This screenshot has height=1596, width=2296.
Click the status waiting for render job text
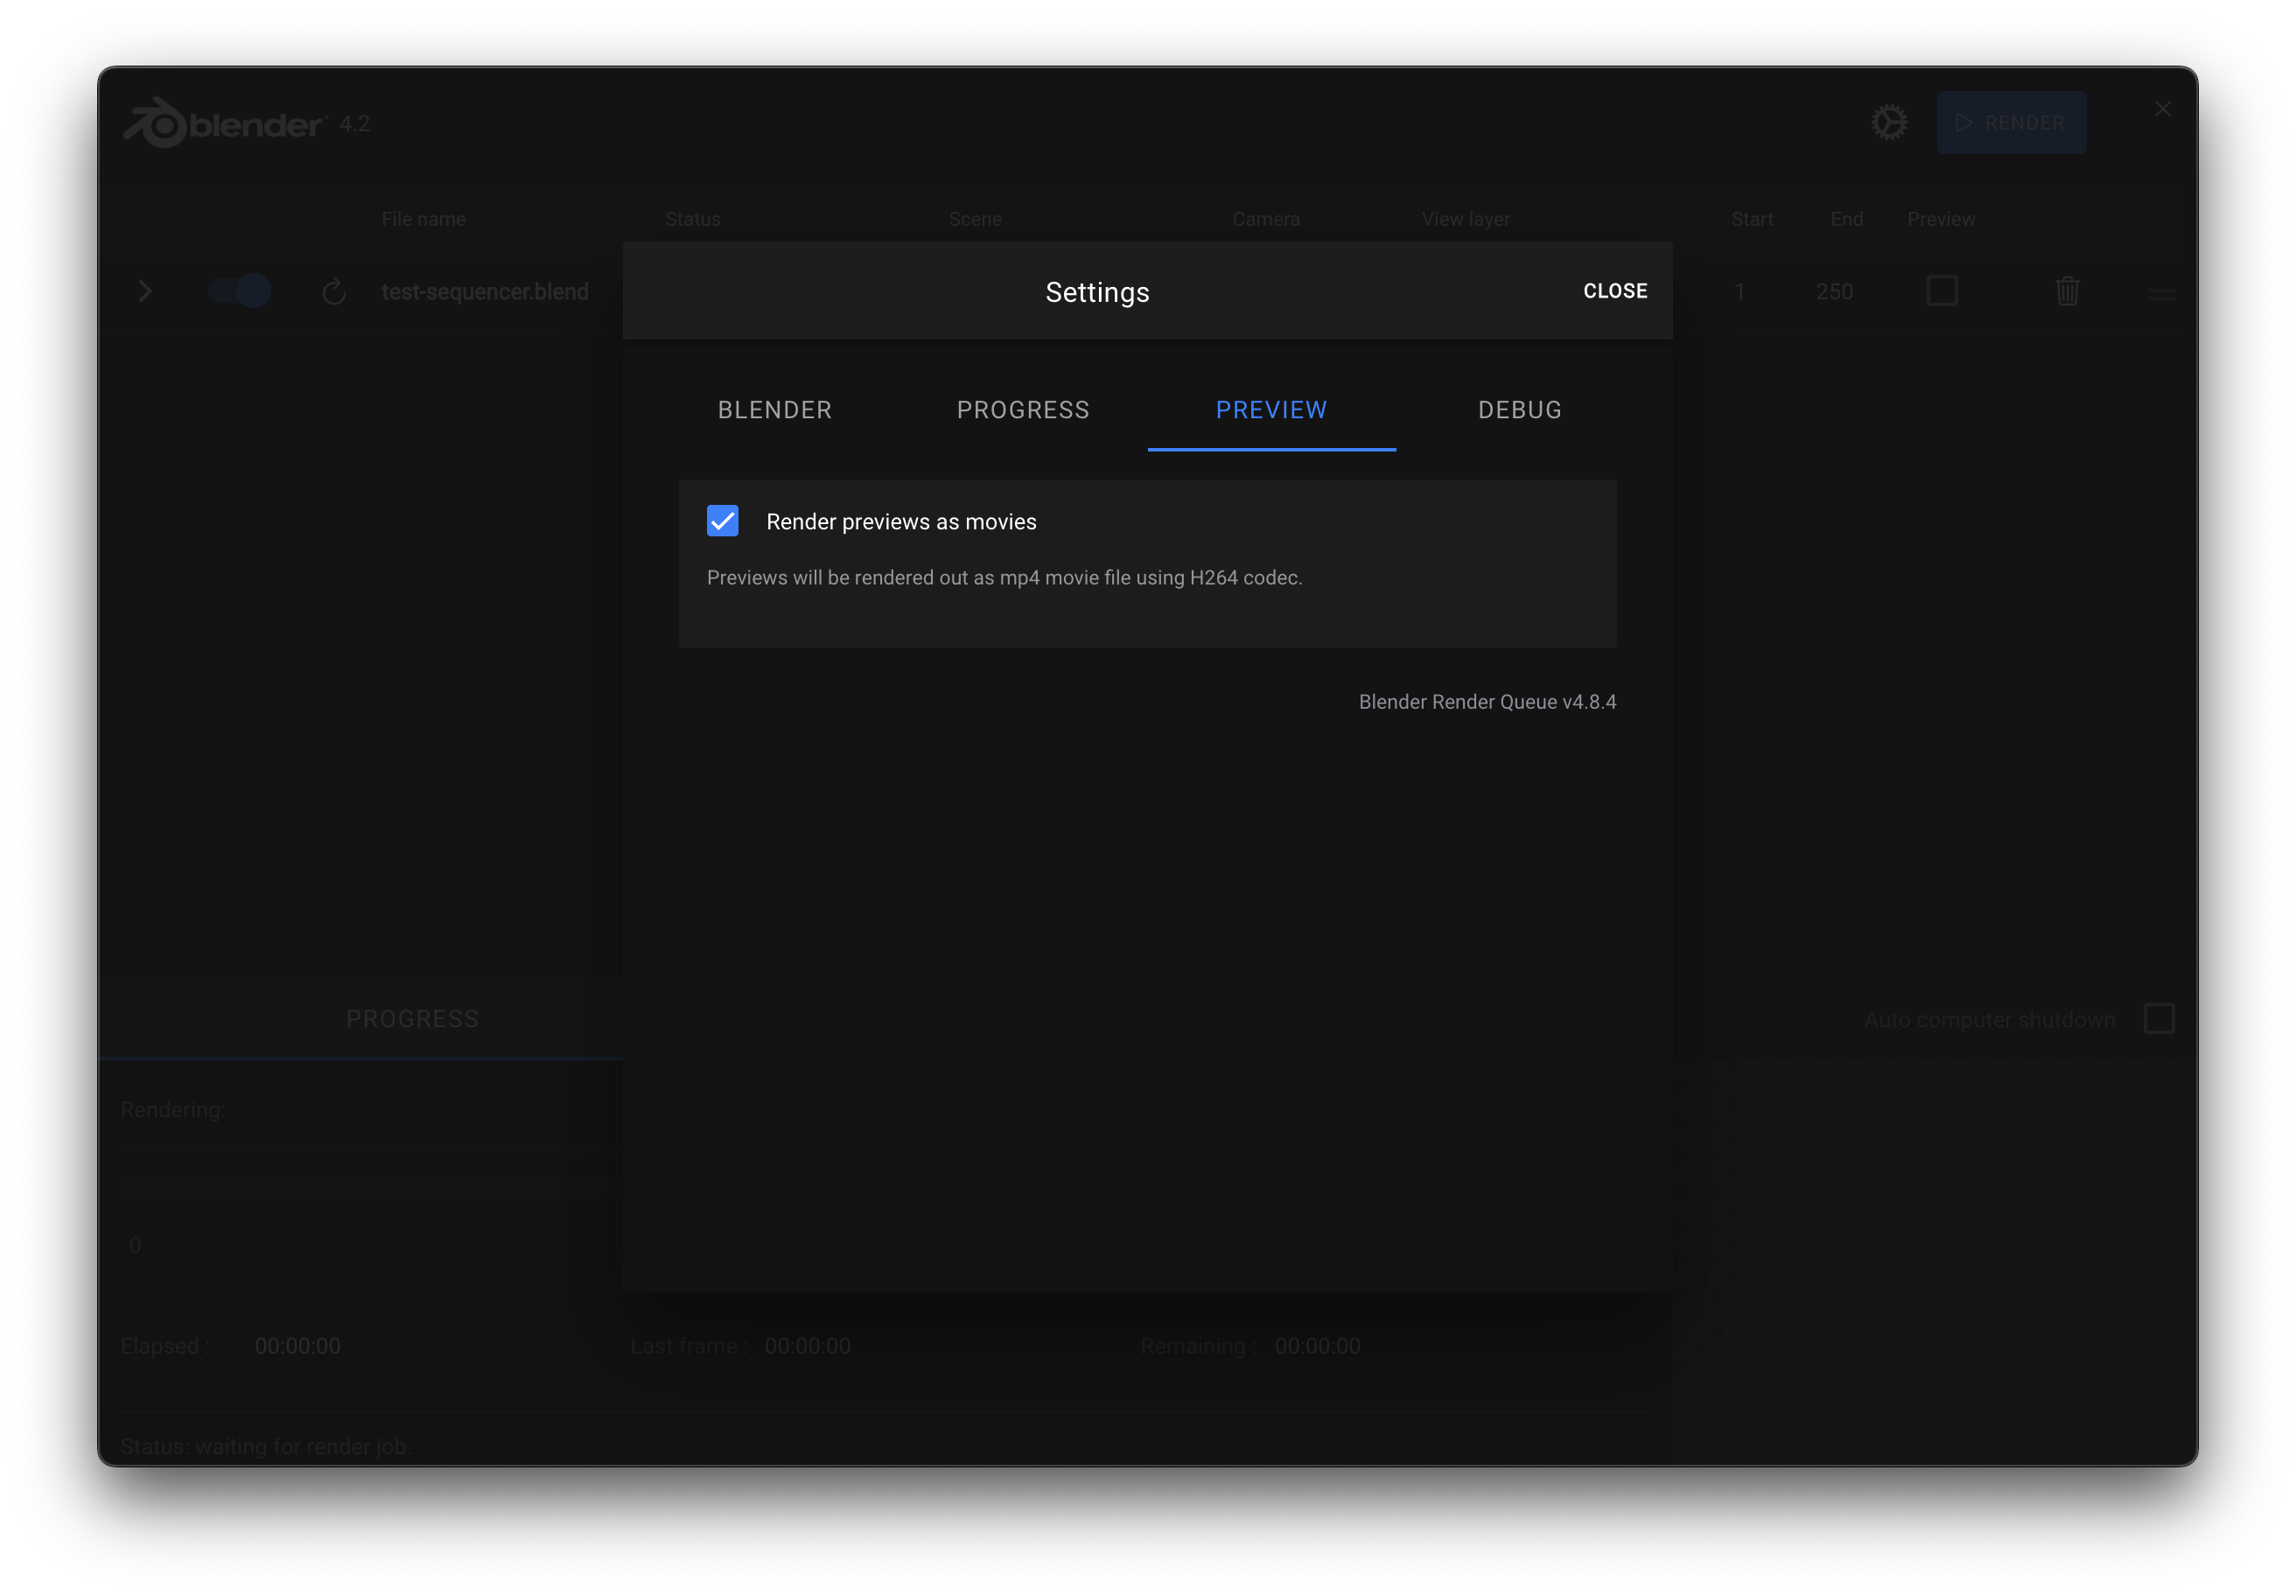pos(265,1446)
